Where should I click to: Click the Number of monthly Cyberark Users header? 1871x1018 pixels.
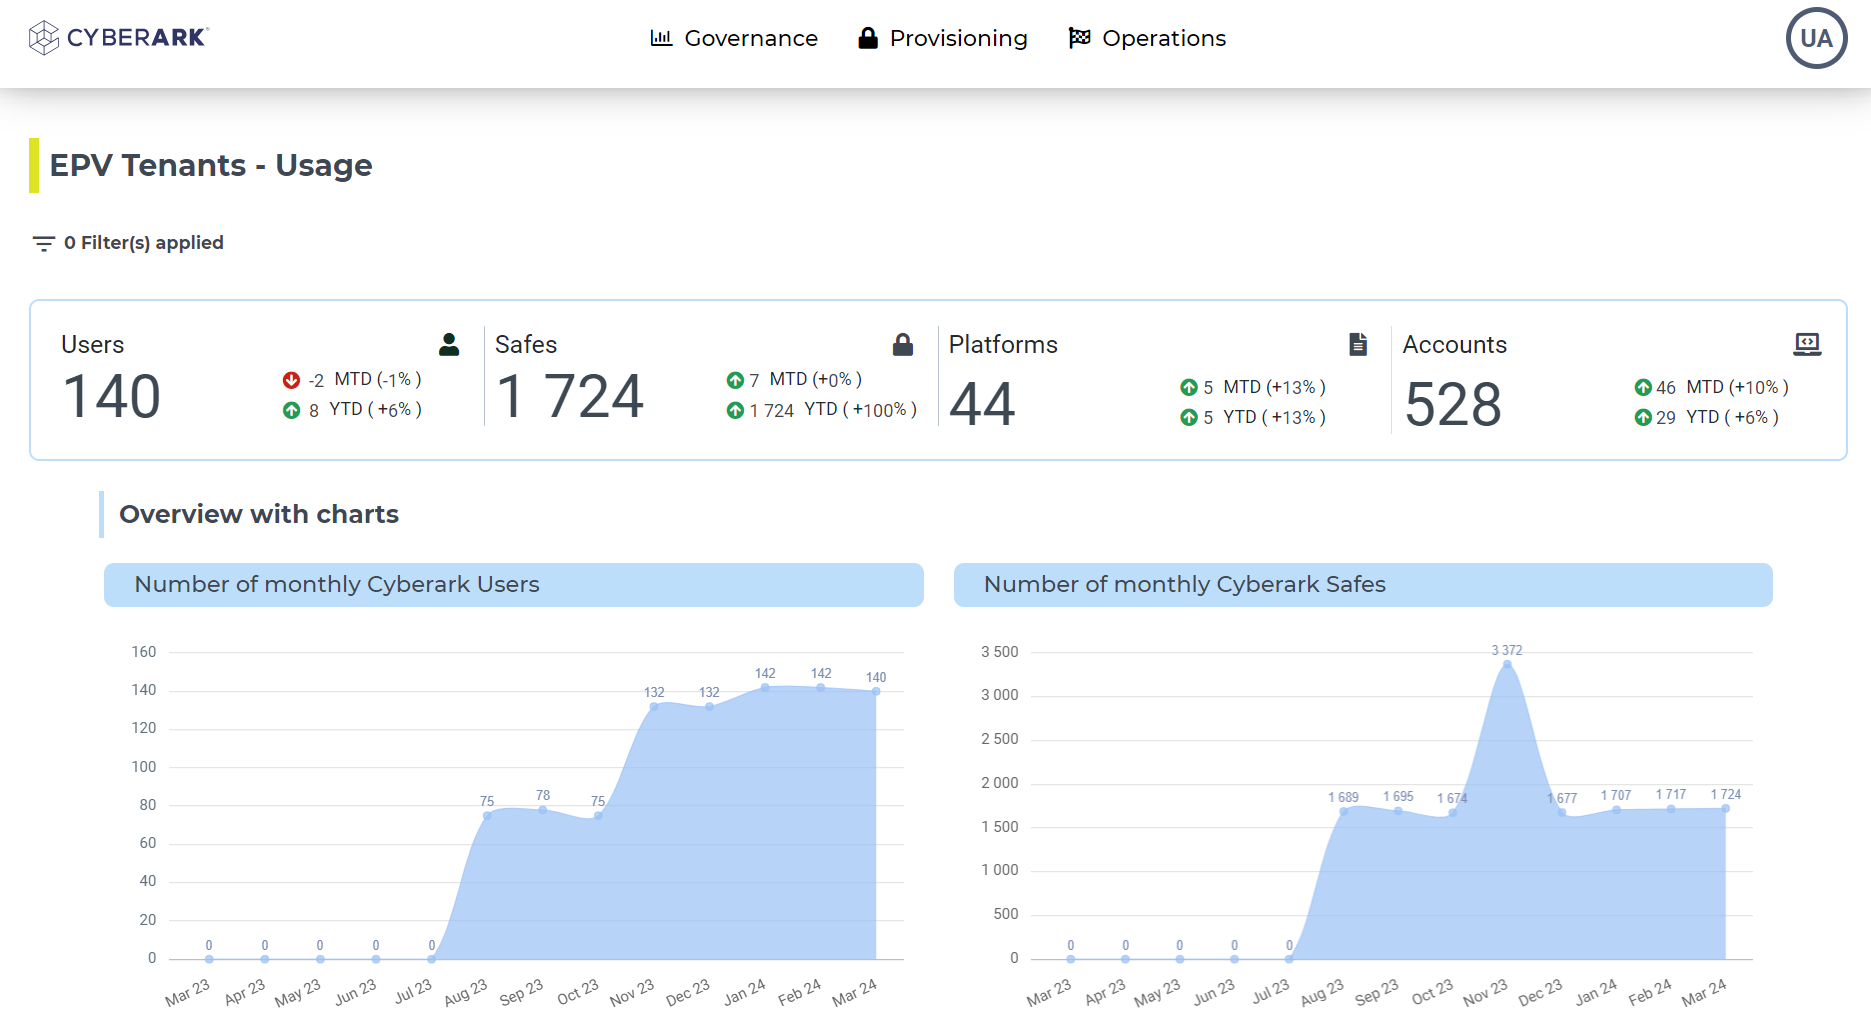point(513,585)
